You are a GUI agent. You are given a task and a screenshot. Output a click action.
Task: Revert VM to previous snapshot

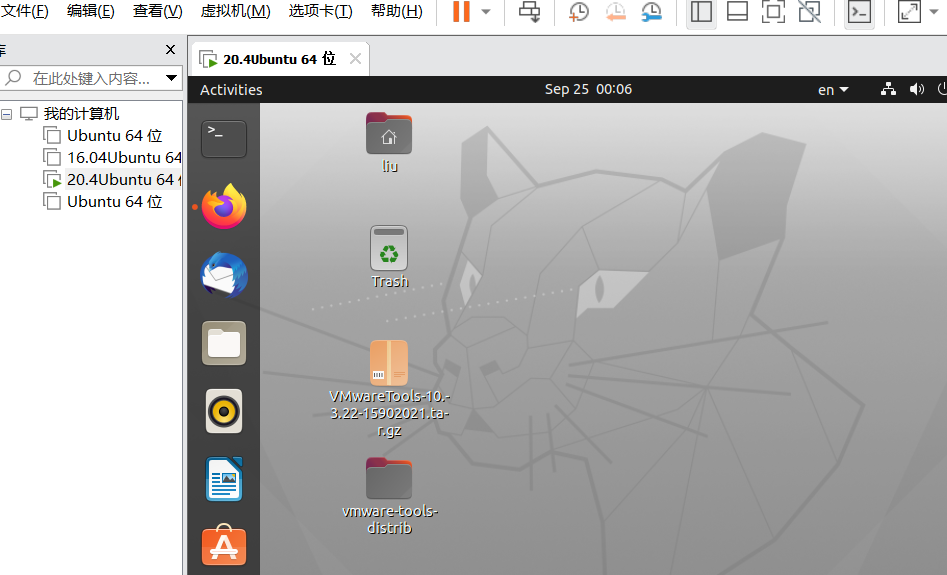(615, 11)
